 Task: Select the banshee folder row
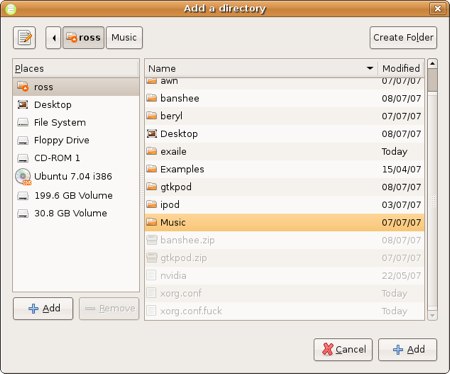(285, 98)
